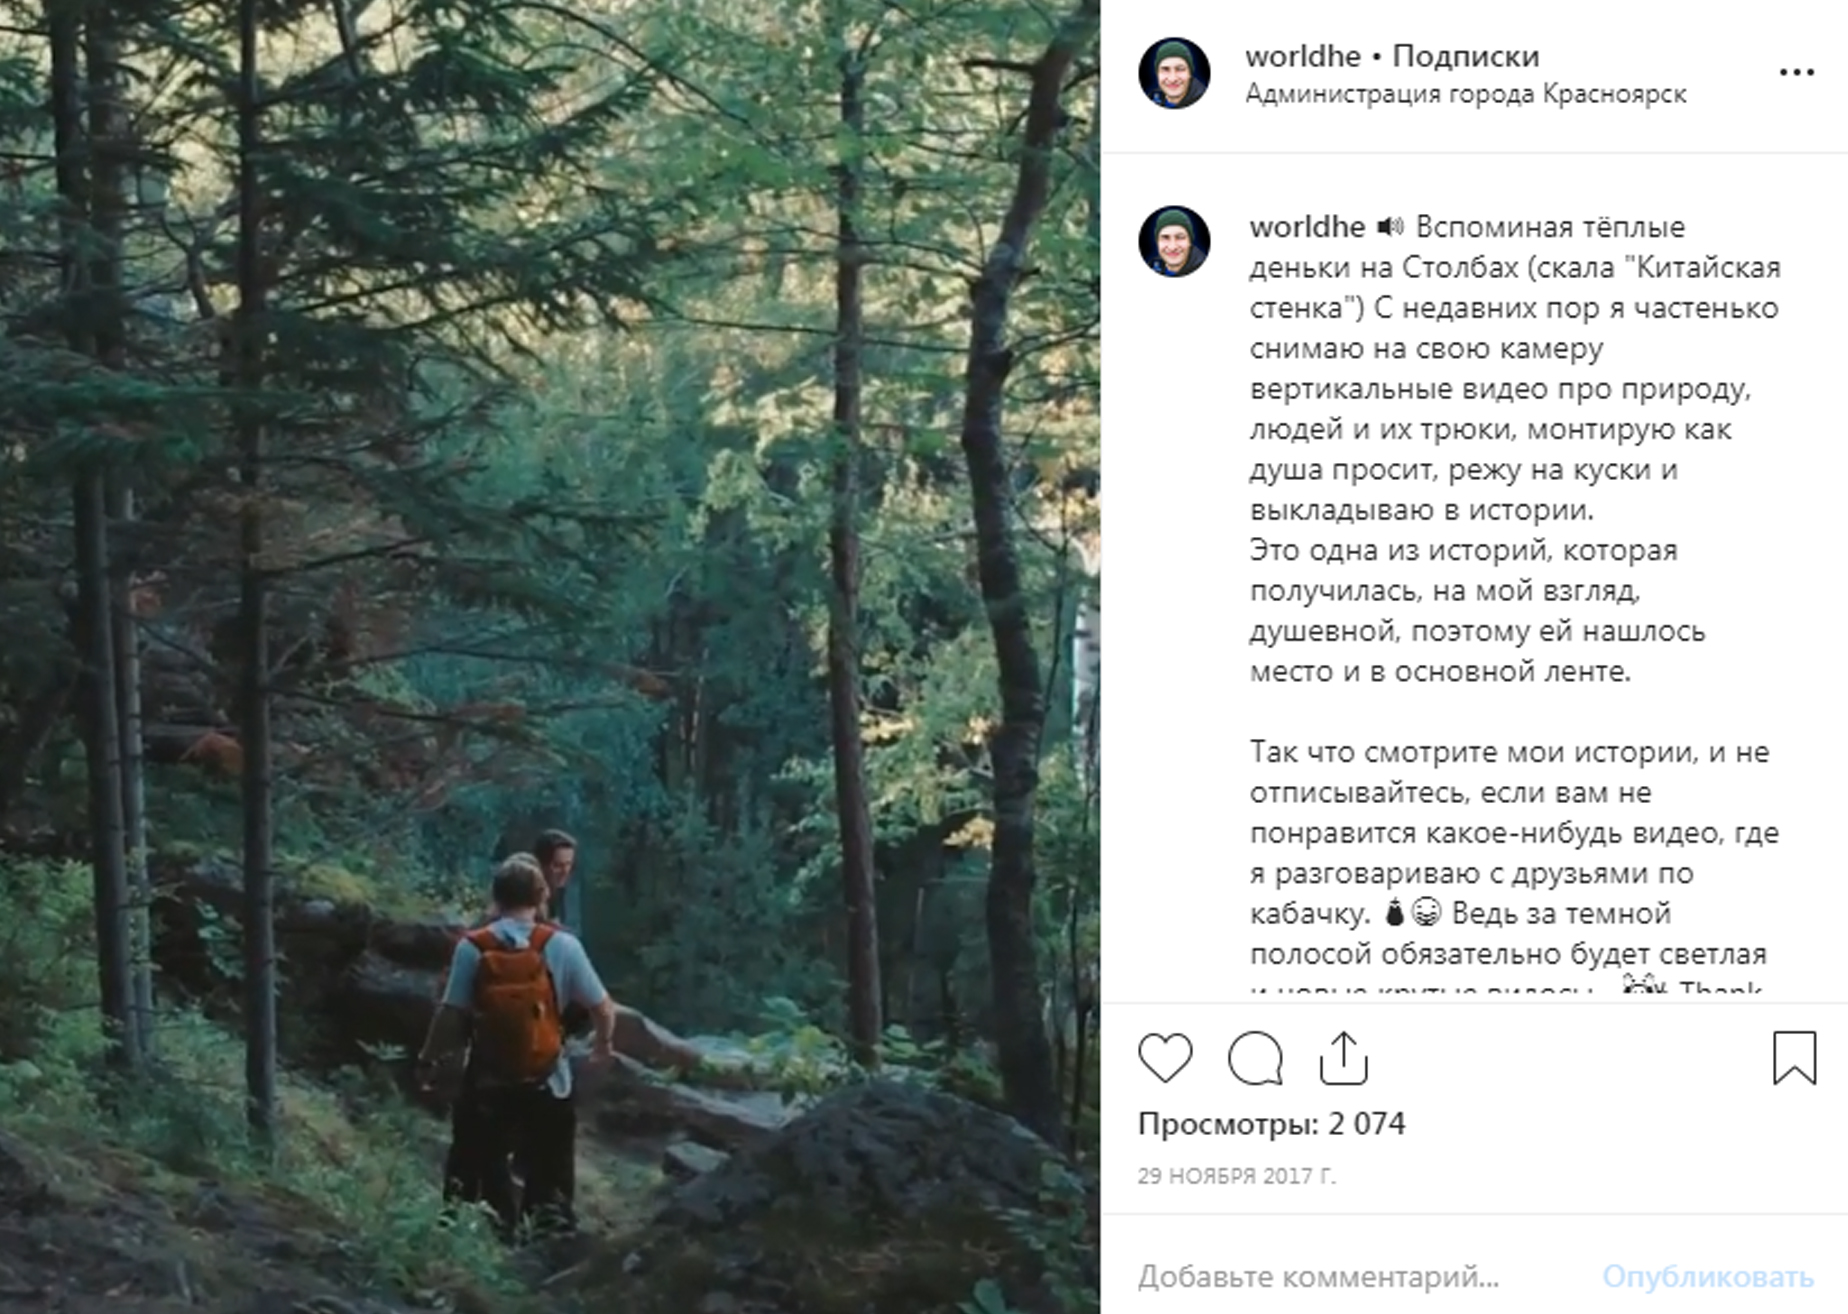Focus the Добавьте комментарий input field
This screenshot has width=1848, height=1314.
click(1318, 1276)
